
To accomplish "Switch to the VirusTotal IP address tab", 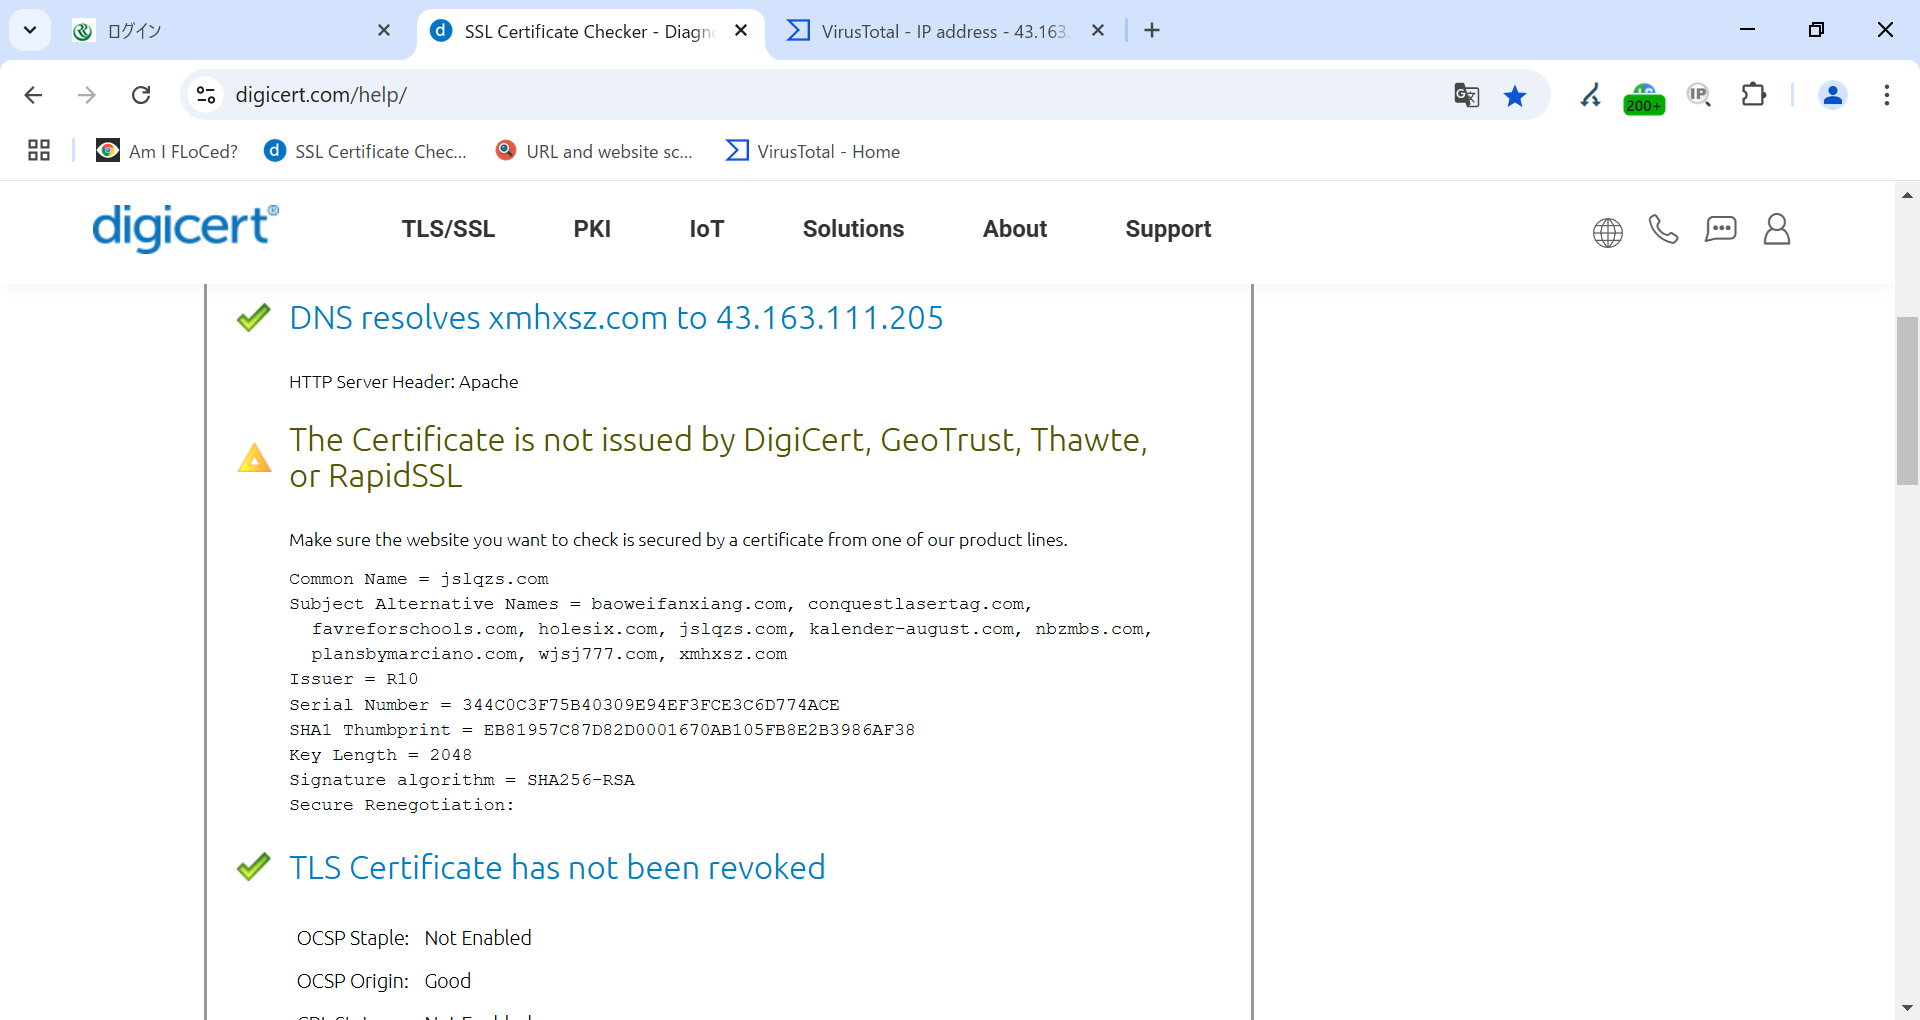I will pos(945,31).
